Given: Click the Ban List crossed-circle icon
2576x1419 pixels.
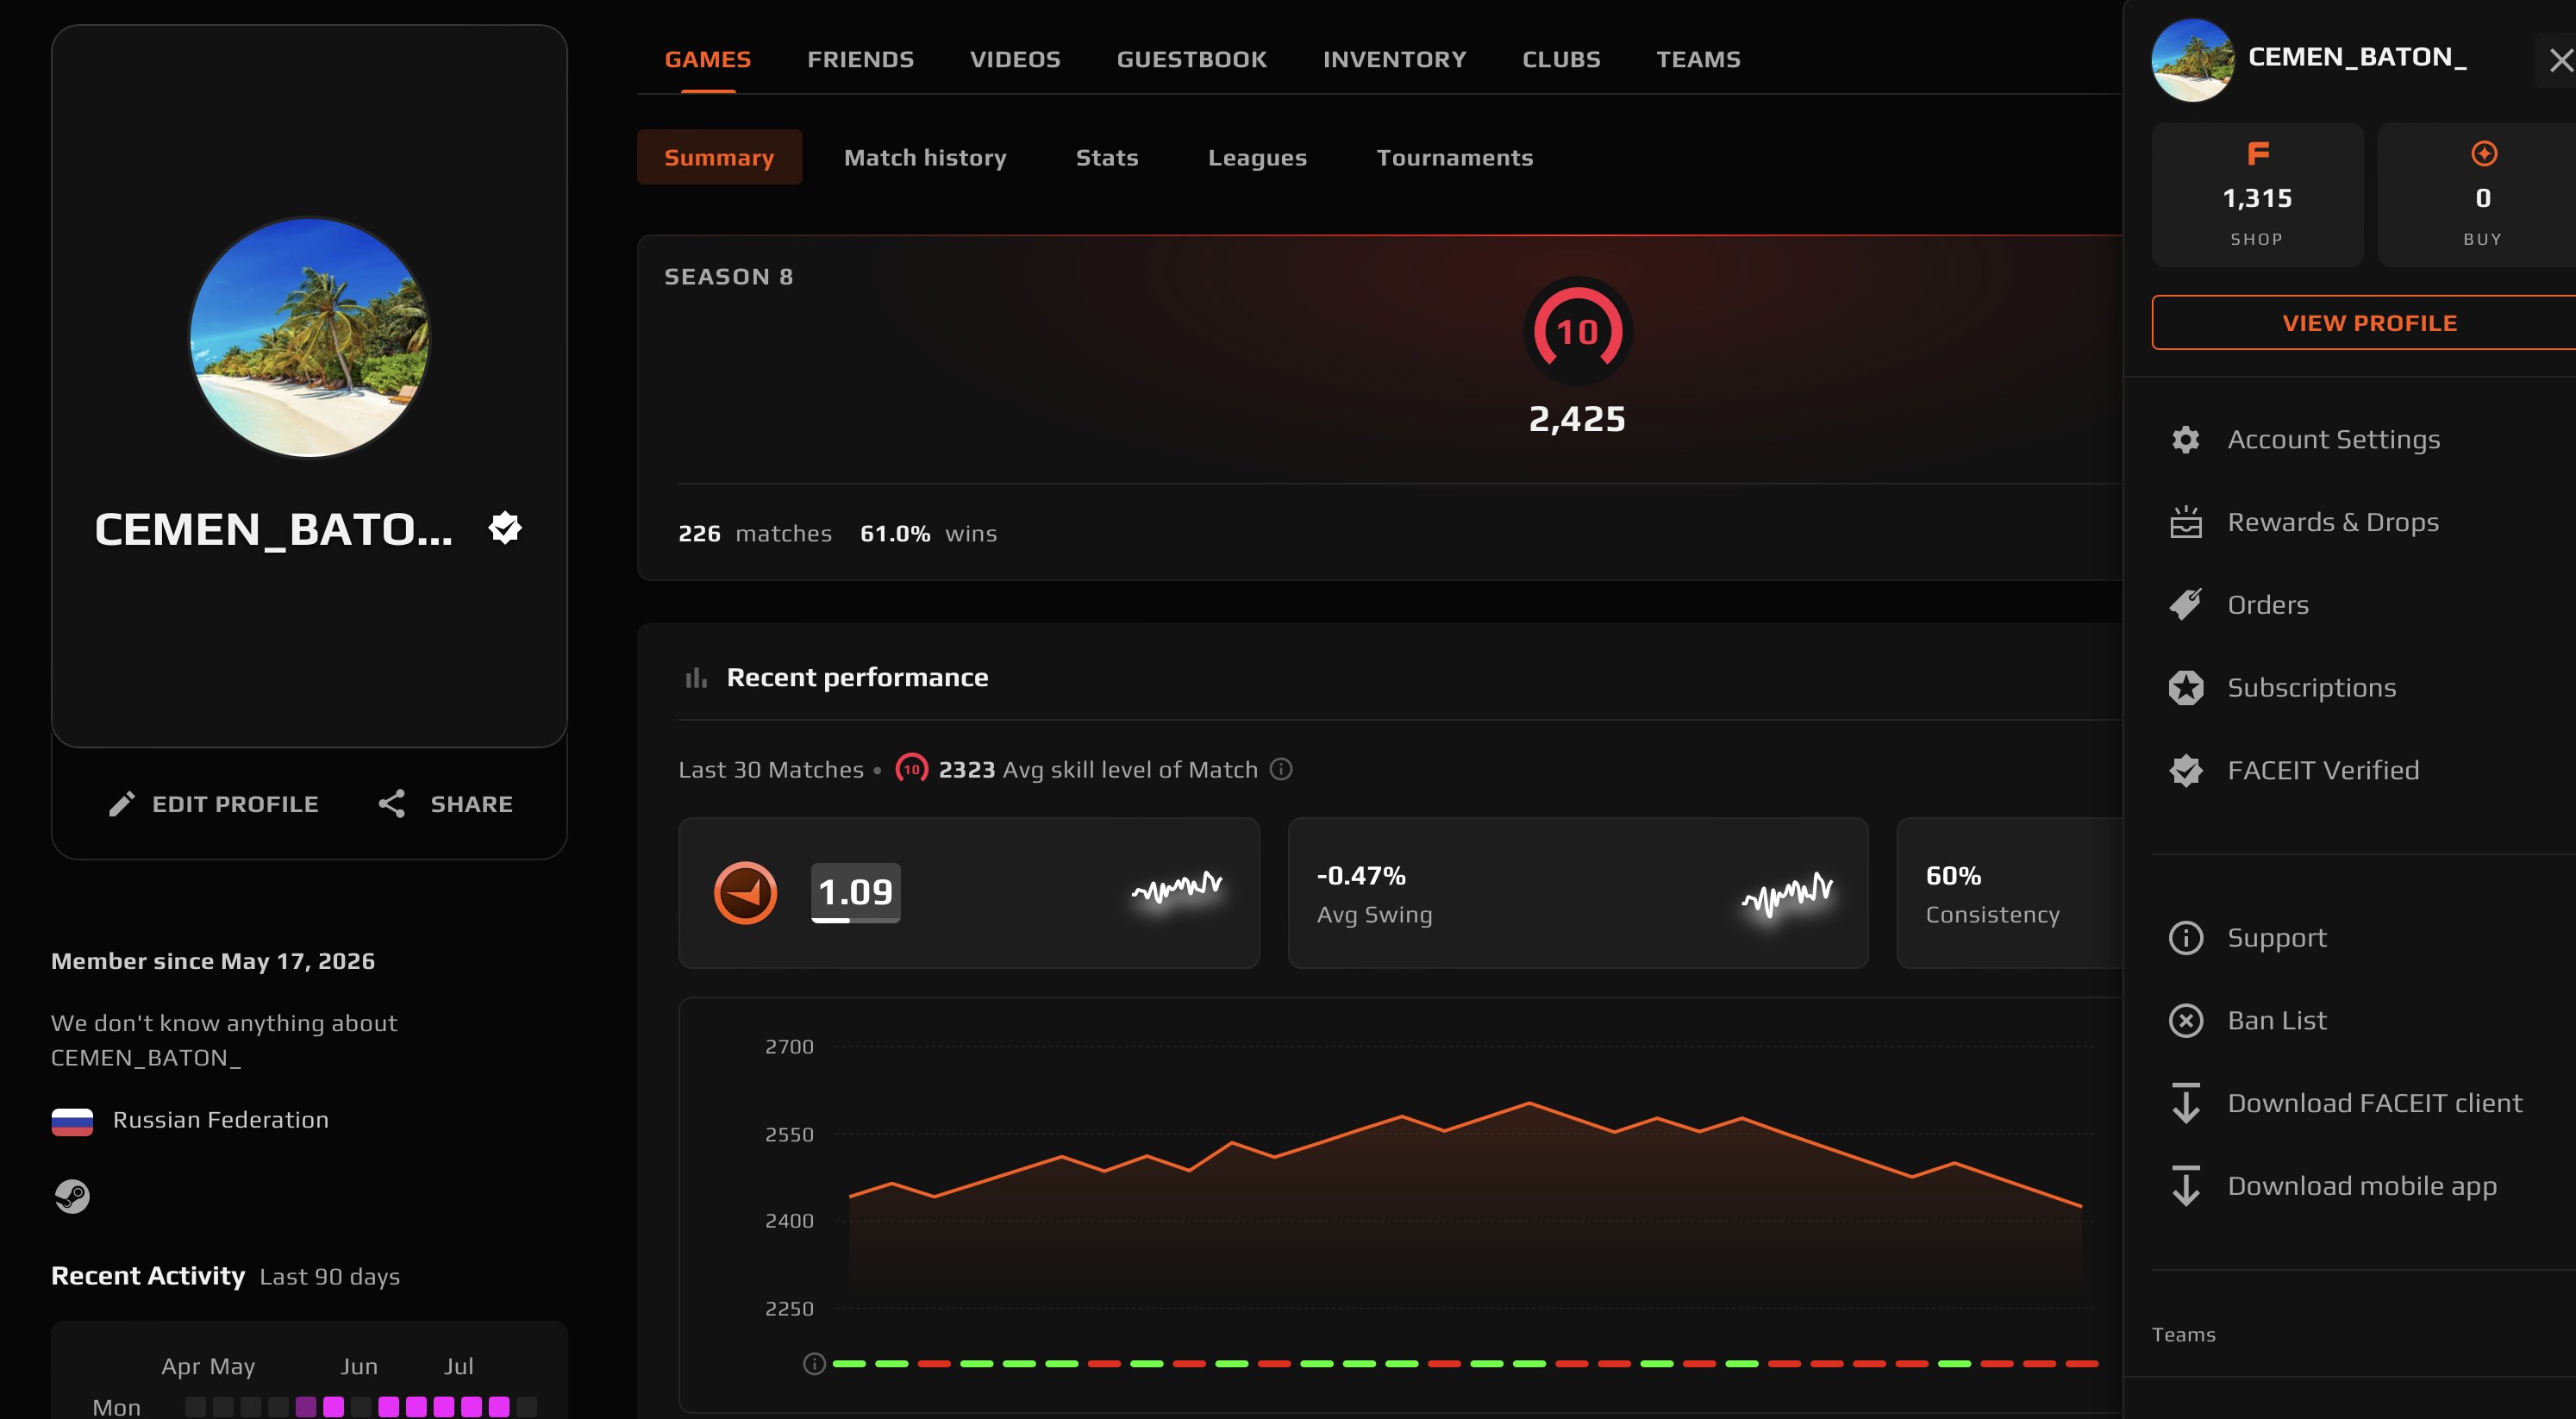Looking at the screenshot, I should pyautogui.click(x=2185, y=1020).
